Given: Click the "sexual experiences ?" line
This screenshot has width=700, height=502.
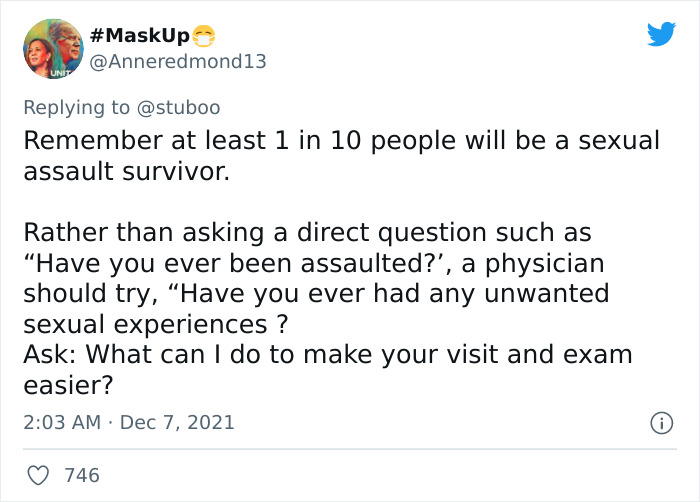Looking at the screenshot, I should coord(155,325).
